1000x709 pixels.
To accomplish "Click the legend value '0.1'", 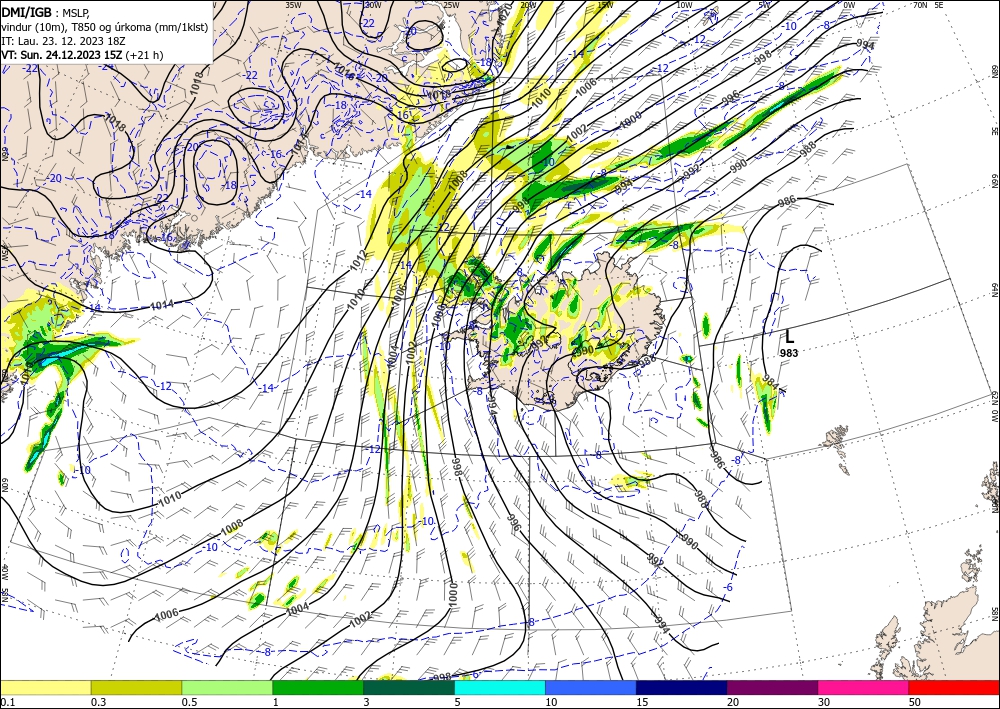I will click(x=7, y=702).
